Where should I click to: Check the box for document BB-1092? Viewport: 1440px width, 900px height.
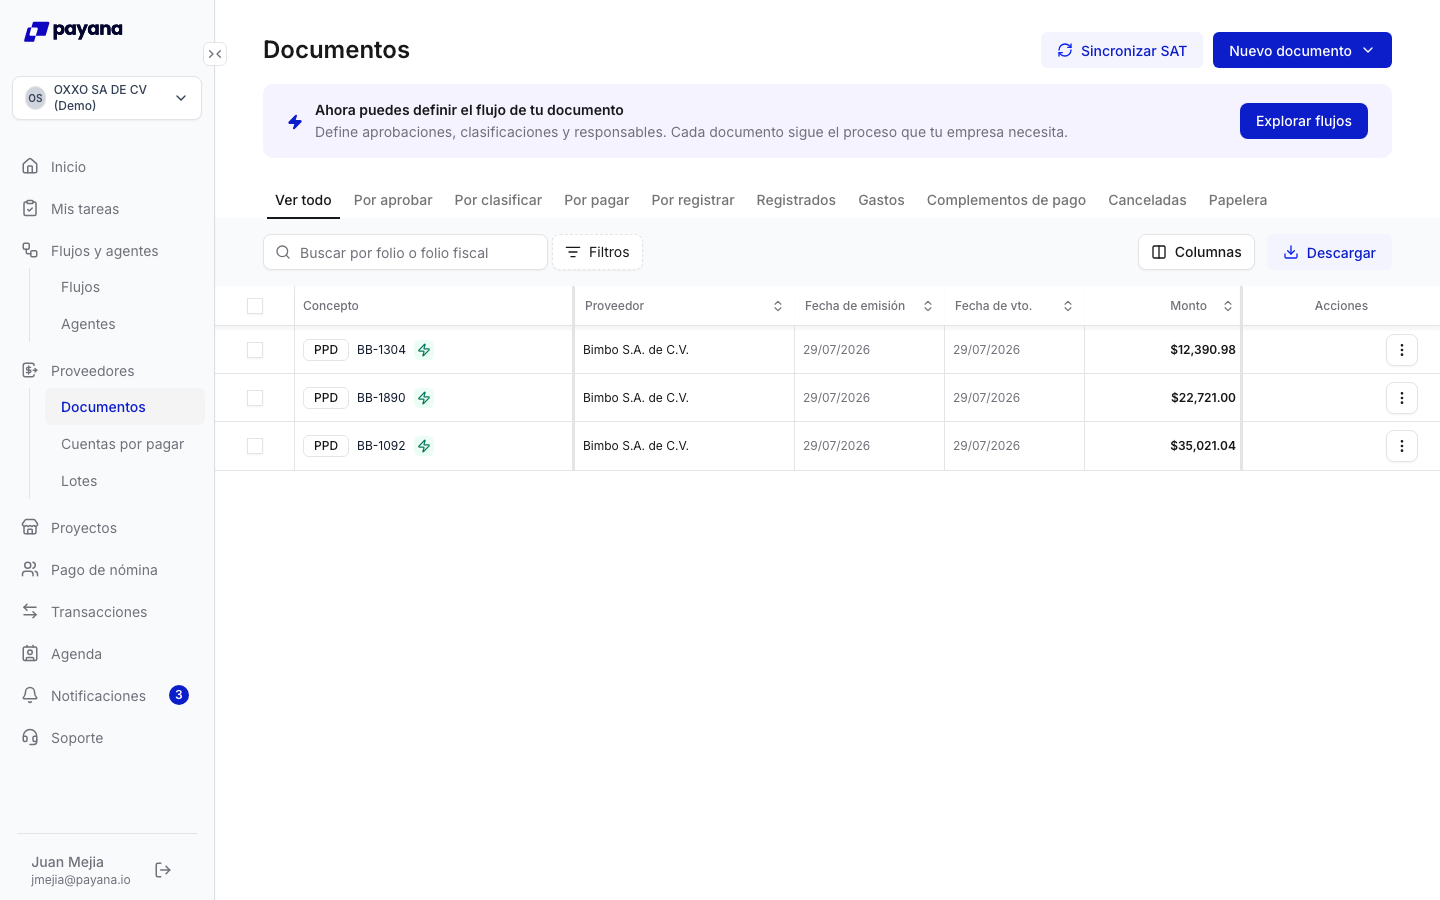pyautogui.click(x=255, y=446)
